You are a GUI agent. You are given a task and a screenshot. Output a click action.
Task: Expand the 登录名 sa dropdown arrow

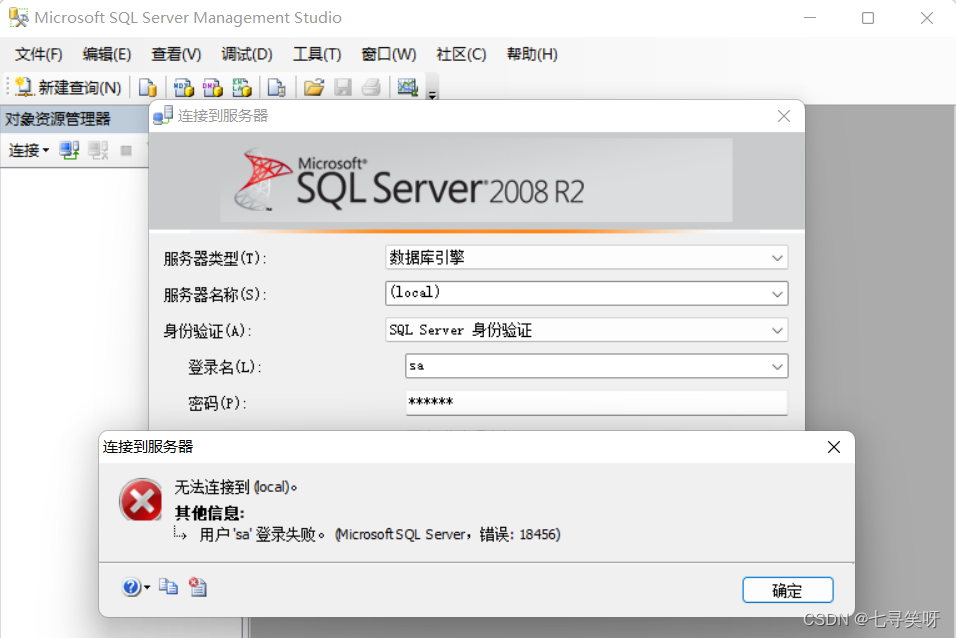pos(777,367)
